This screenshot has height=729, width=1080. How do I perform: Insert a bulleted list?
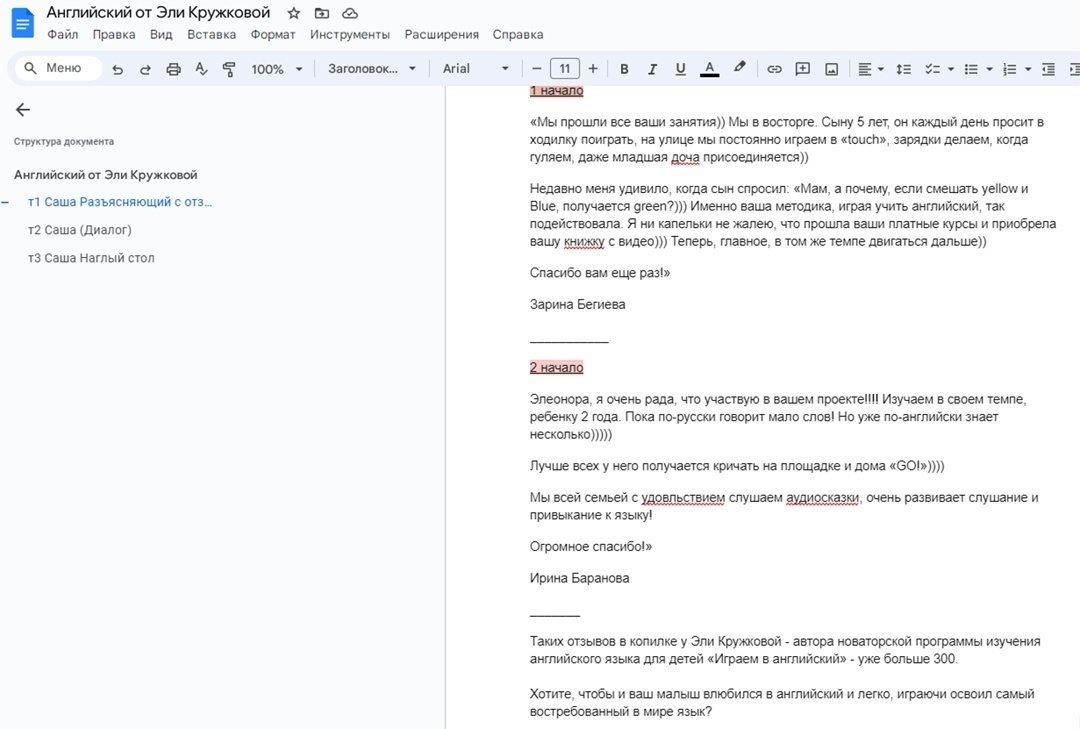point(971,69)
